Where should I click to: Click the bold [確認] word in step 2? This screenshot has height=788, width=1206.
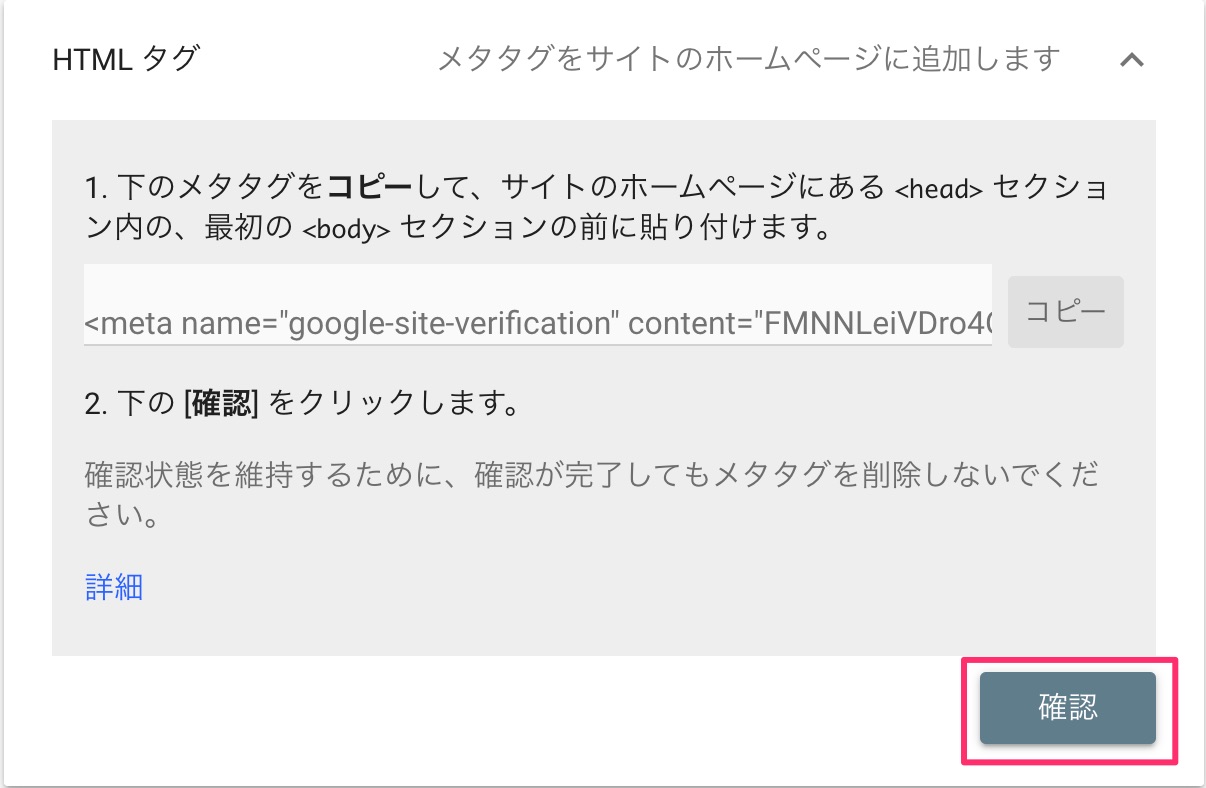click(x=222, y=403)
